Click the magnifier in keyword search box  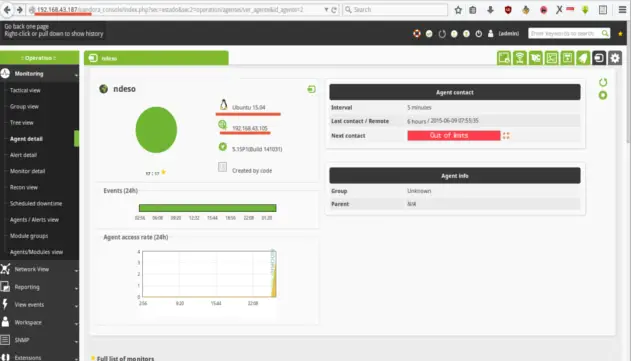[605, 33]
